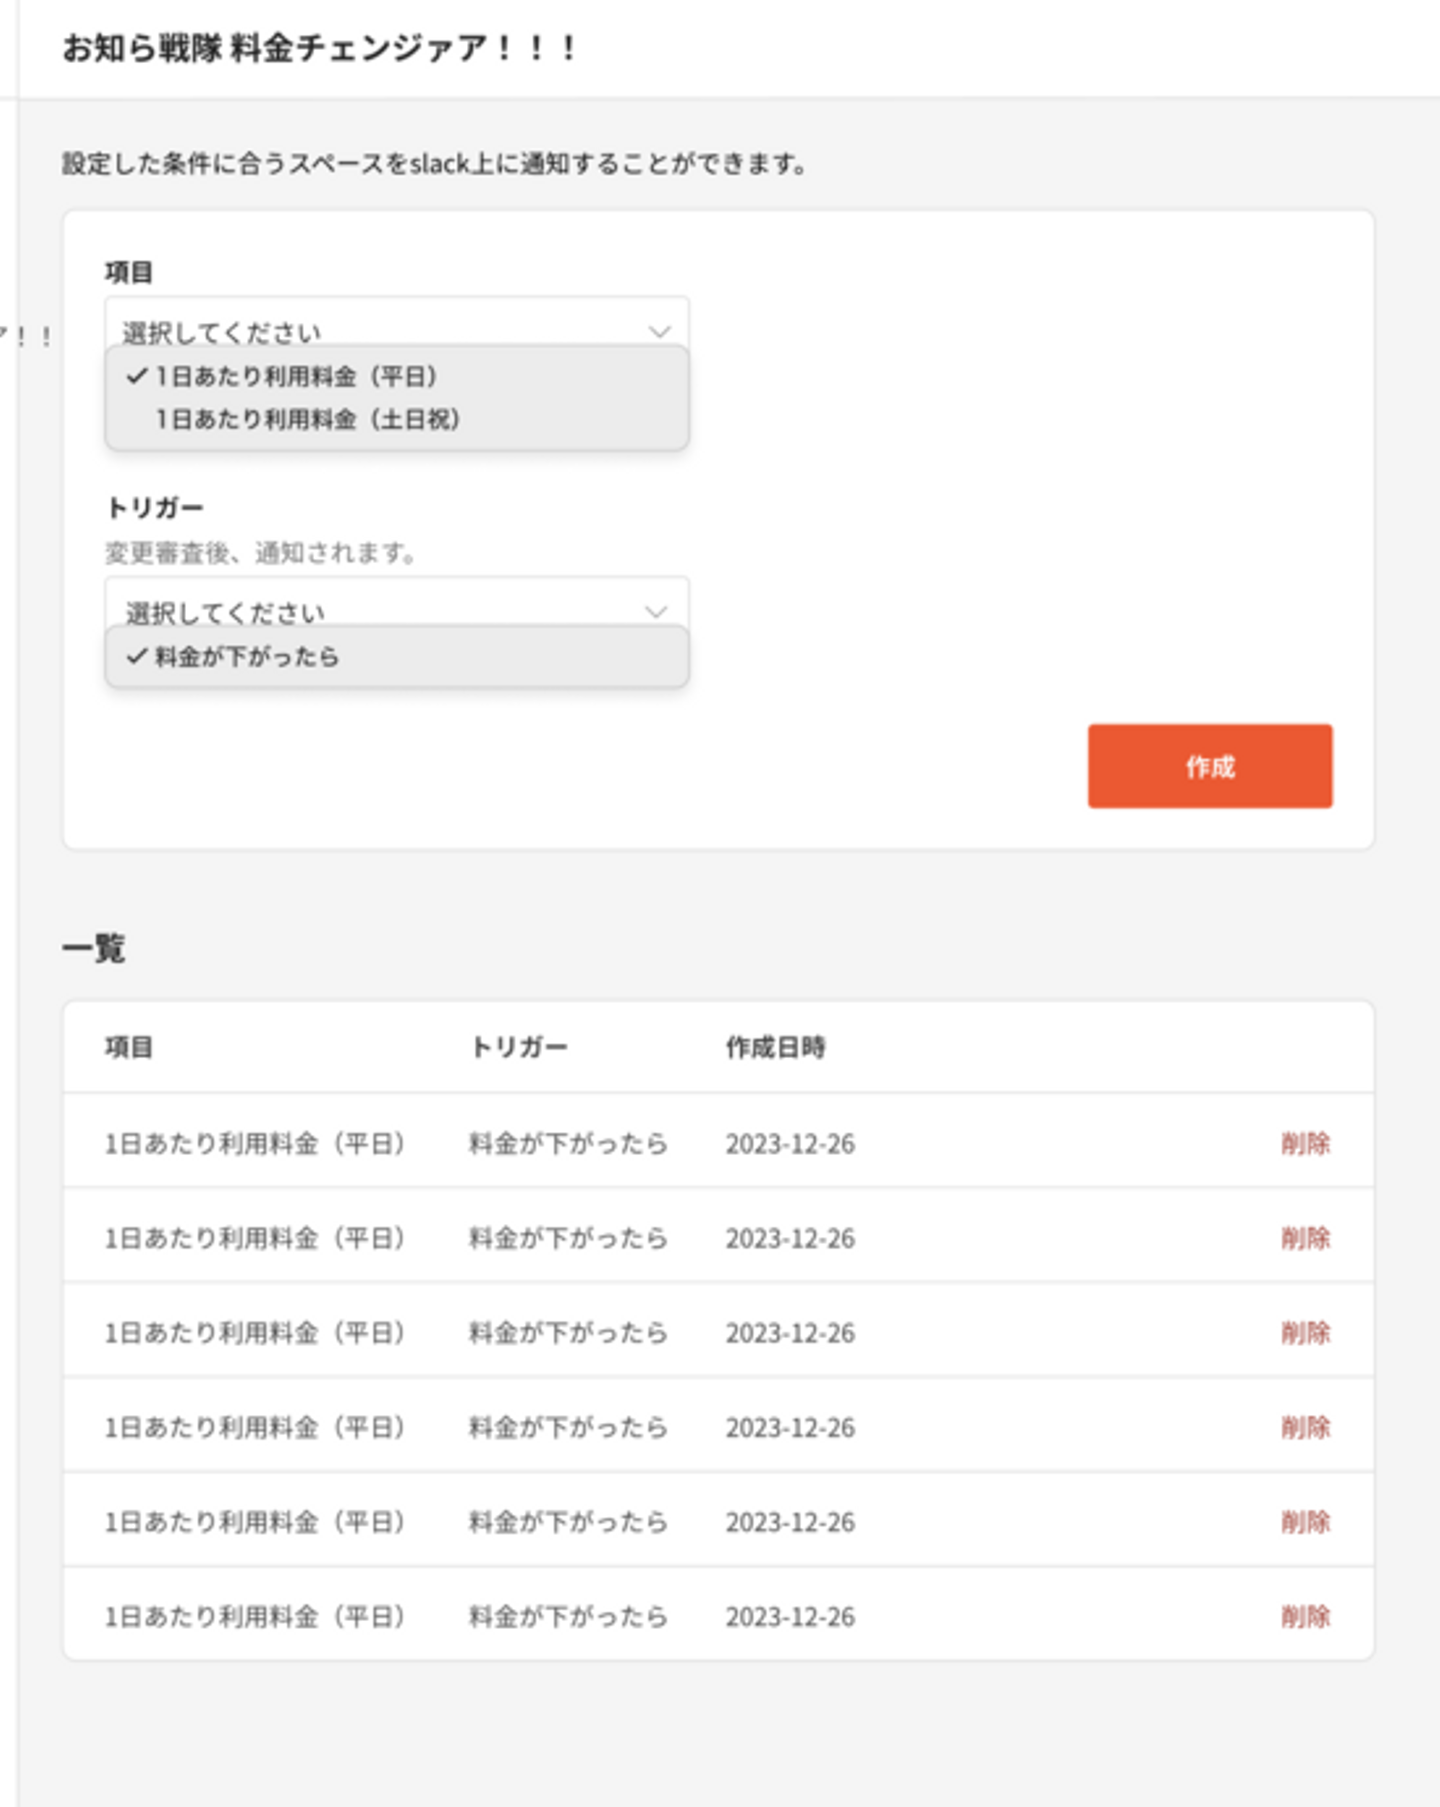This screenshot has height=1807, width=1440.
Task: Click 削除 on the second list row
Action: 1305,1238
